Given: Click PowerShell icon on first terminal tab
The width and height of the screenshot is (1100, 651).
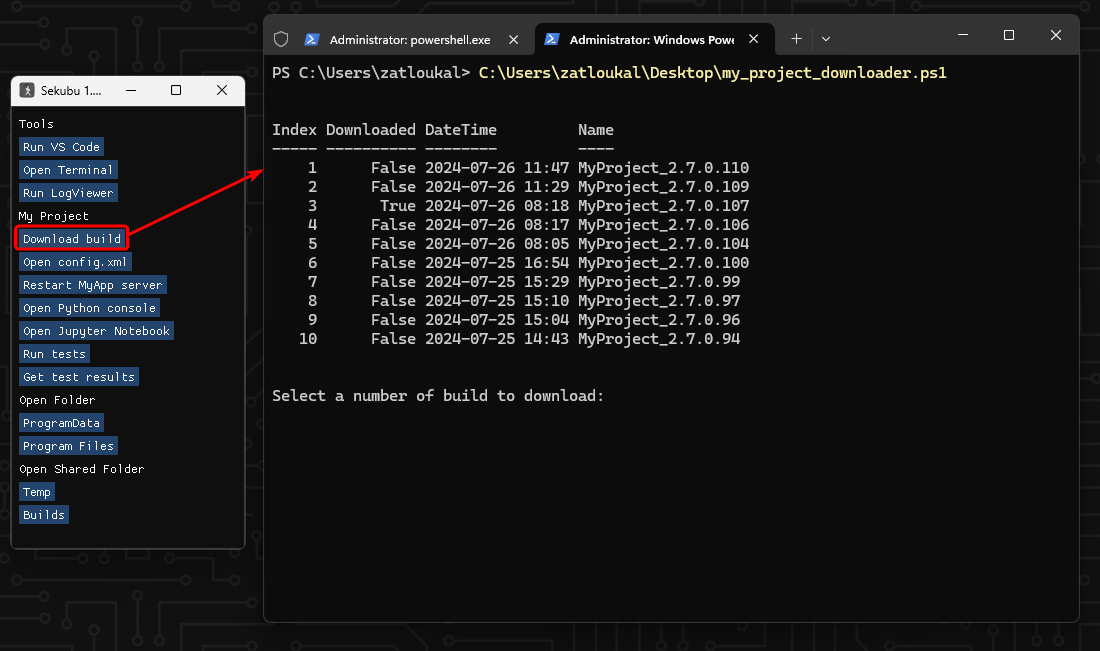Looking at the screenshot, I should [312, 39].
